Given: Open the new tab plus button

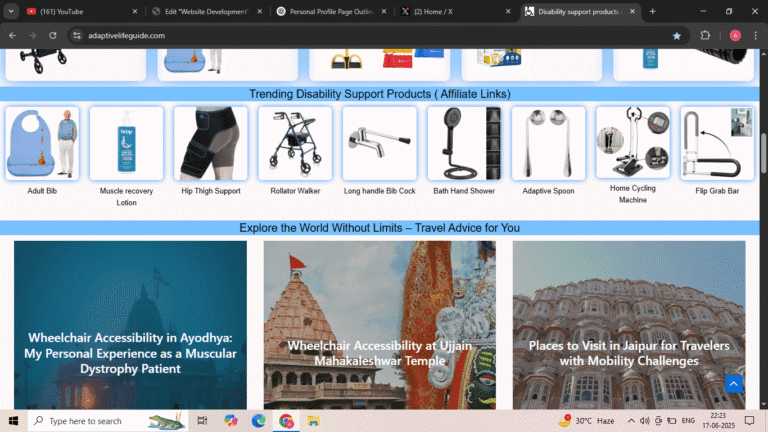Looking at the screenshot, I should 653,11.
